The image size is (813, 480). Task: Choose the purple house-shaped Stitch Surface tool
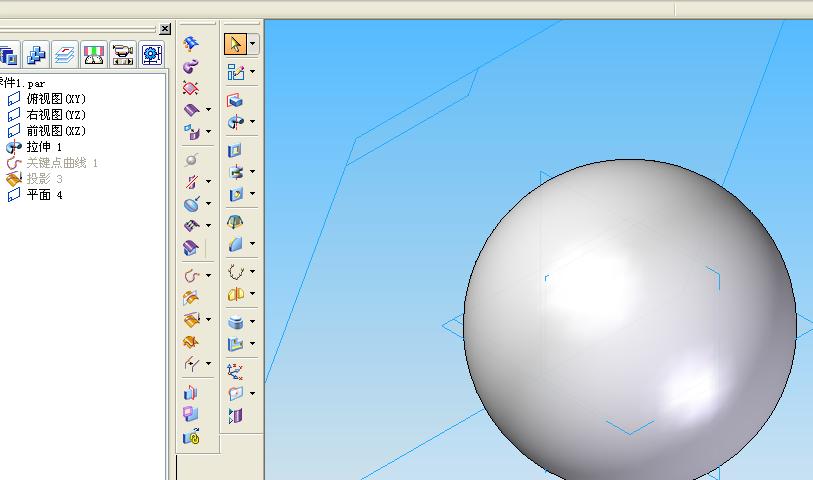191,248
